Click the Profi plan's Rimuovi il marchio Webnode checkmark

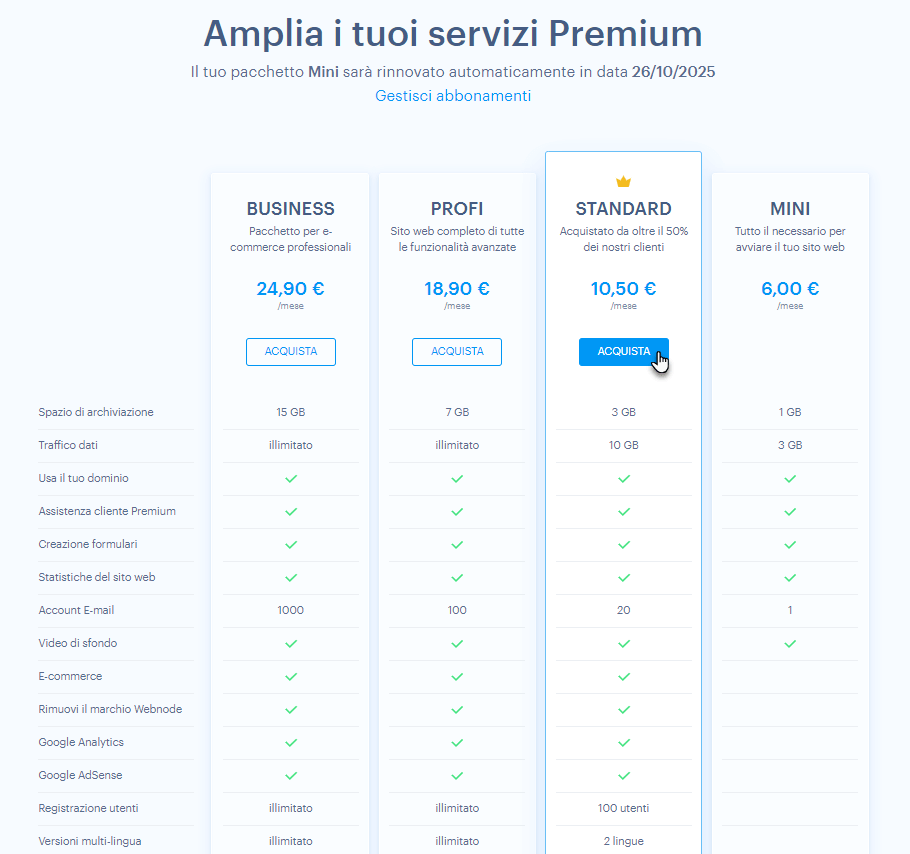(457, 710)
